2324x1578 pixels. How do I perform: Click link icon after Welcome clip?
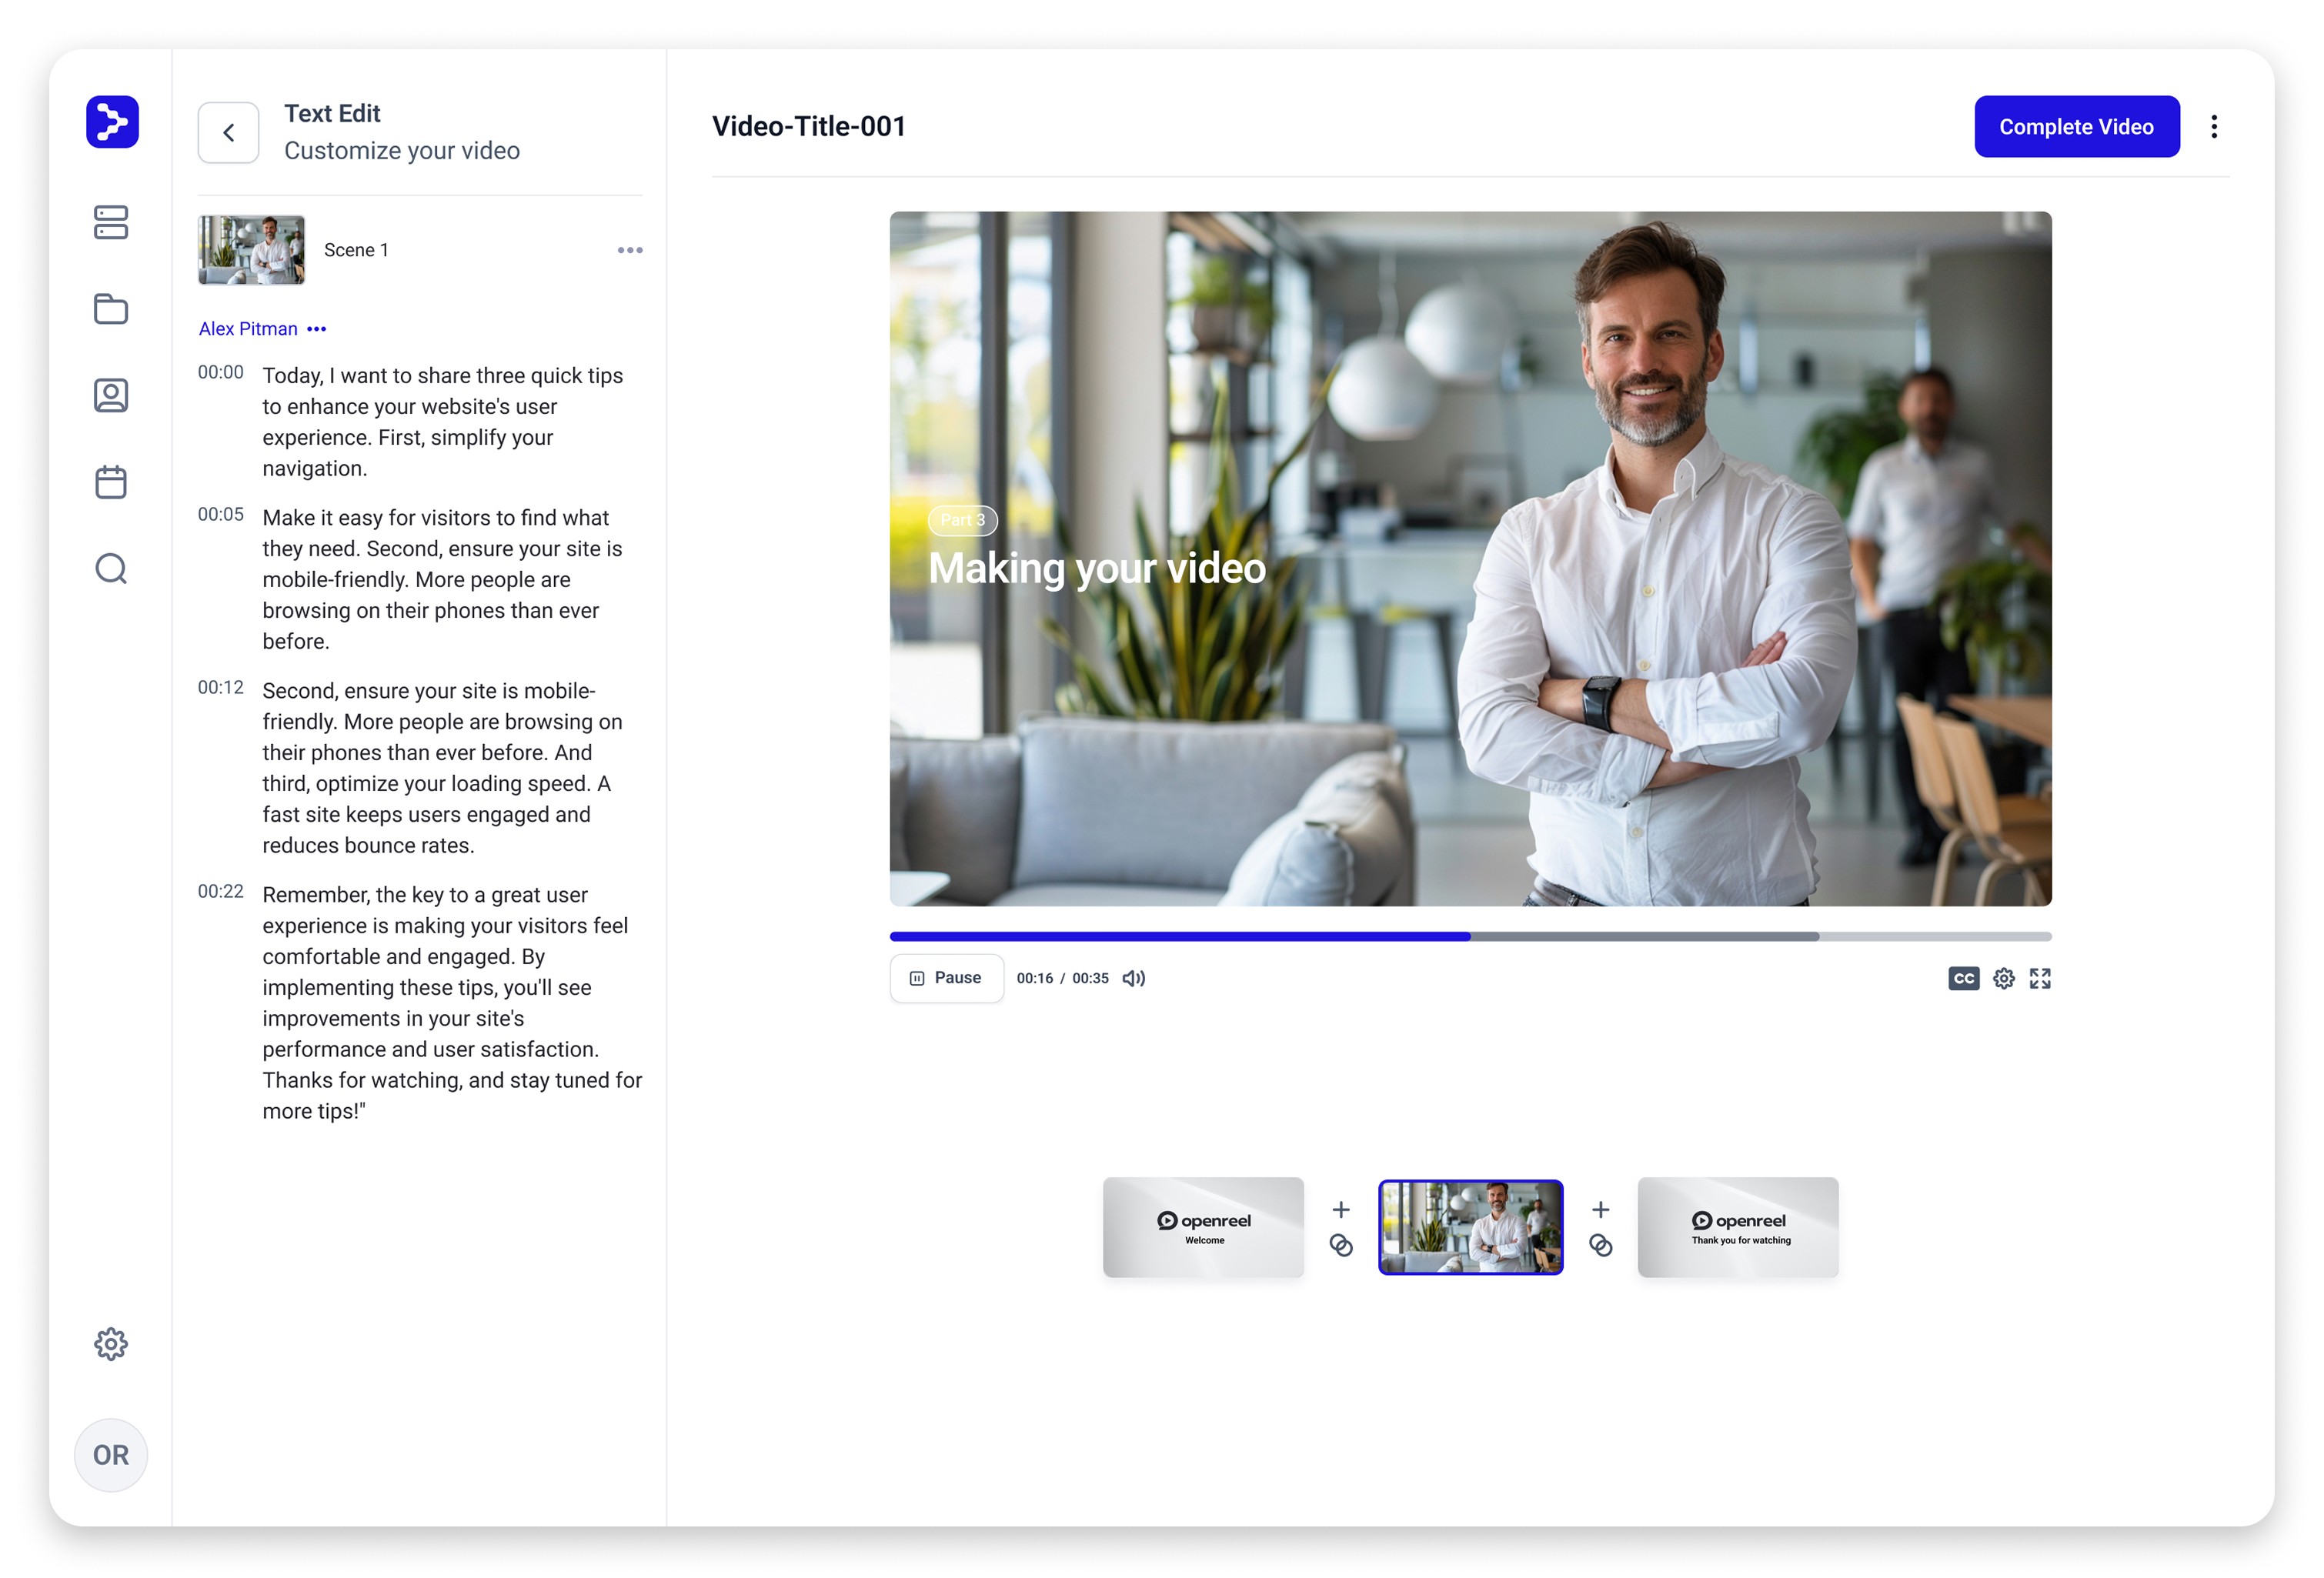click(x=1341, y=1245)
